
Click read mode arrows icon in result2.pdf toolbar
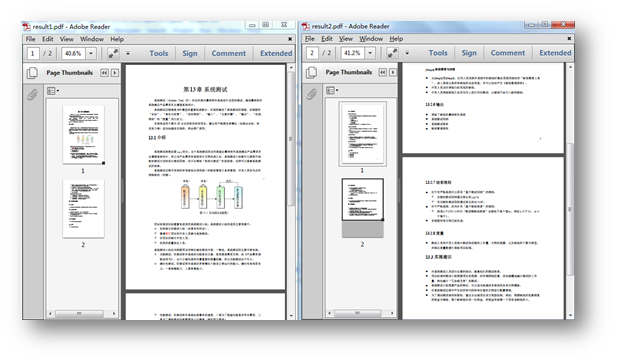coord(392,53)
